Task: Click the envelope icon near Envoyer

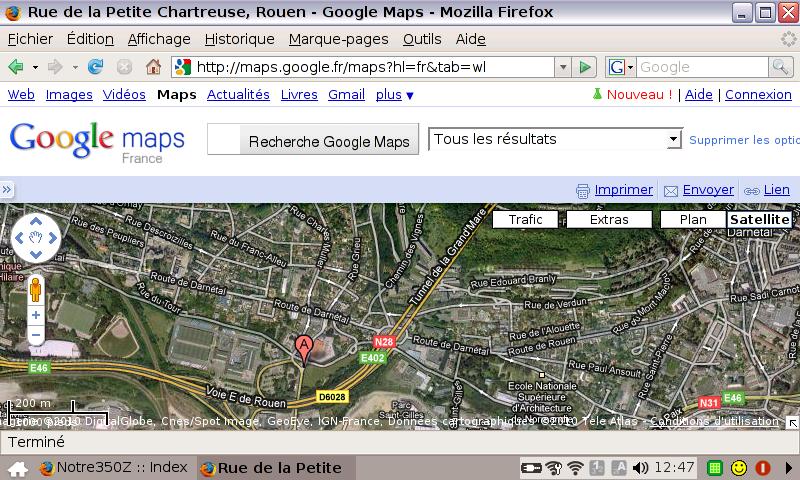Action: coord(671,191)
